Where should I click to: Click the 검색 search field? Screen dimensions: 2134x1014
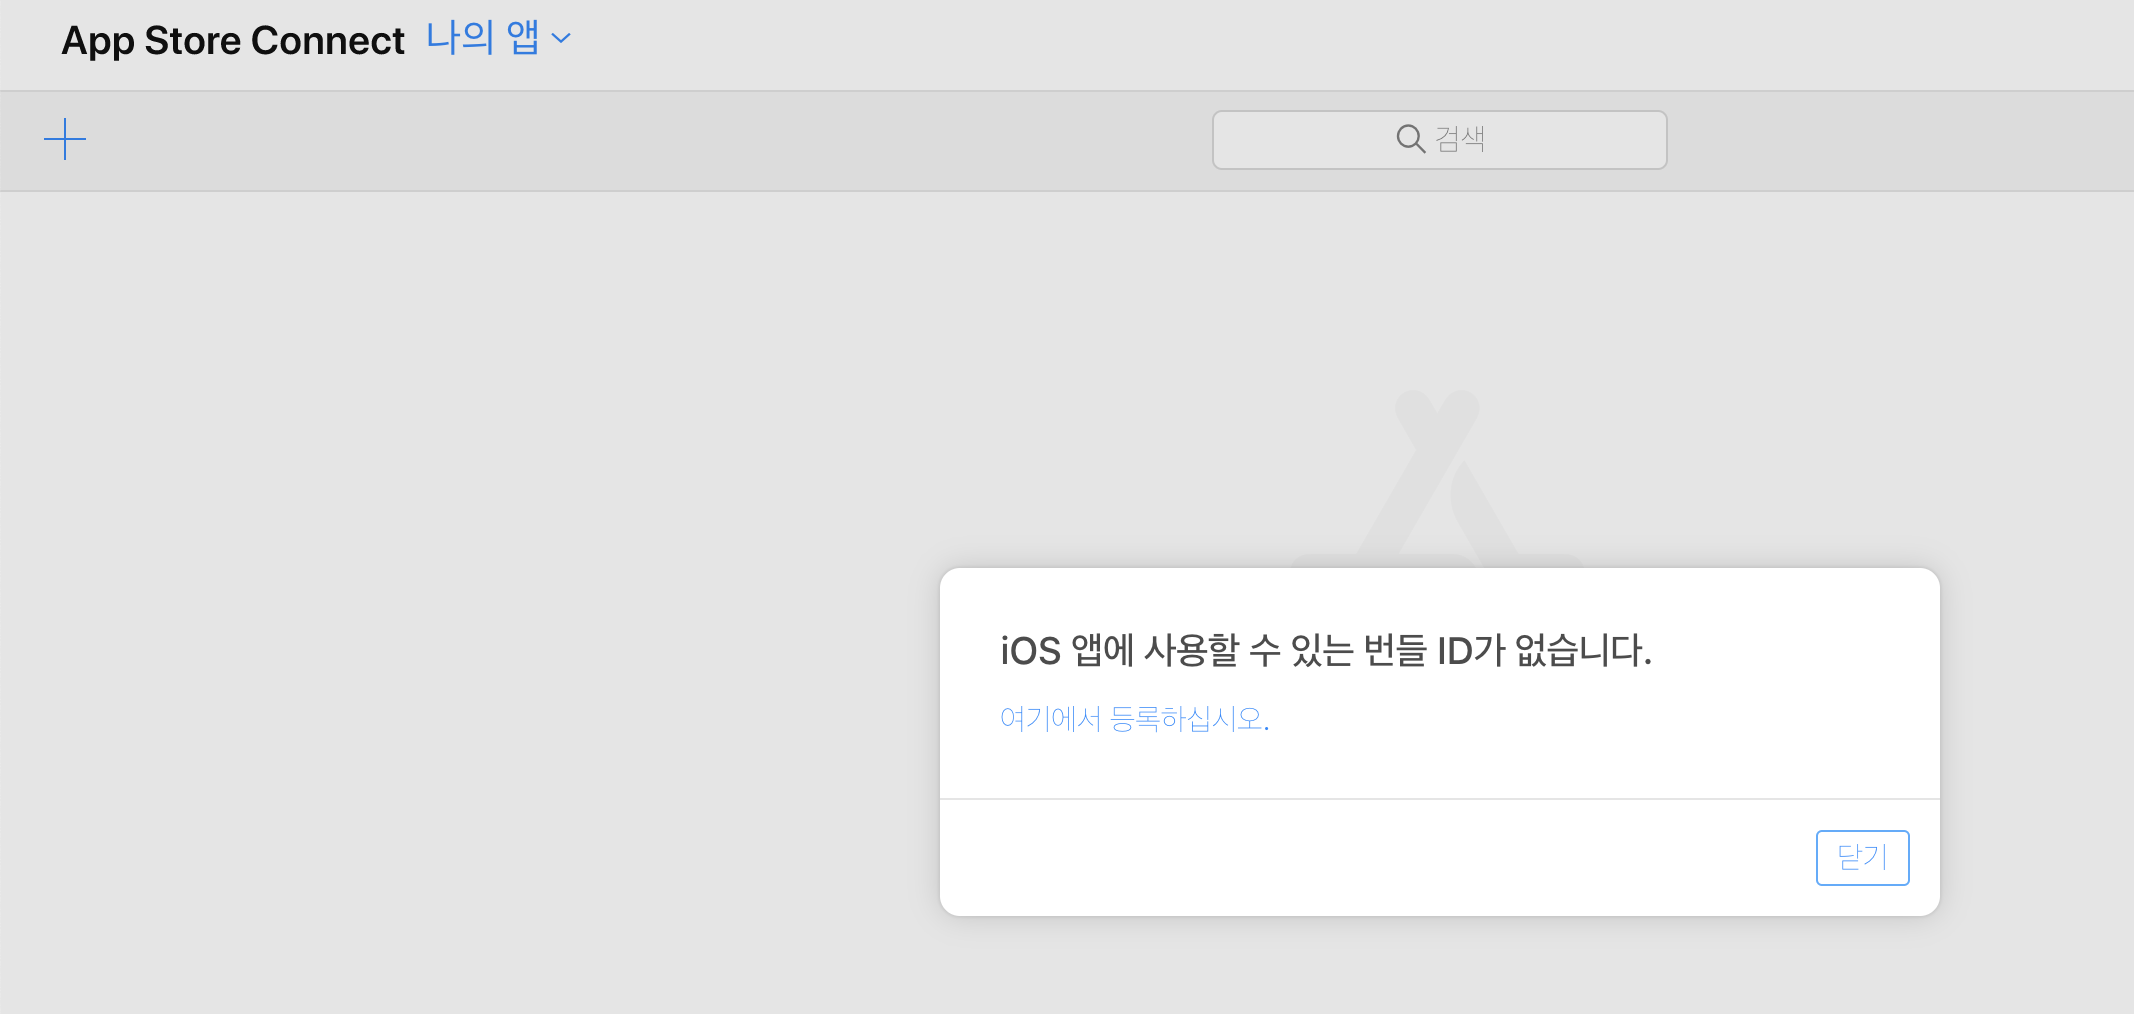(1439, 140)
